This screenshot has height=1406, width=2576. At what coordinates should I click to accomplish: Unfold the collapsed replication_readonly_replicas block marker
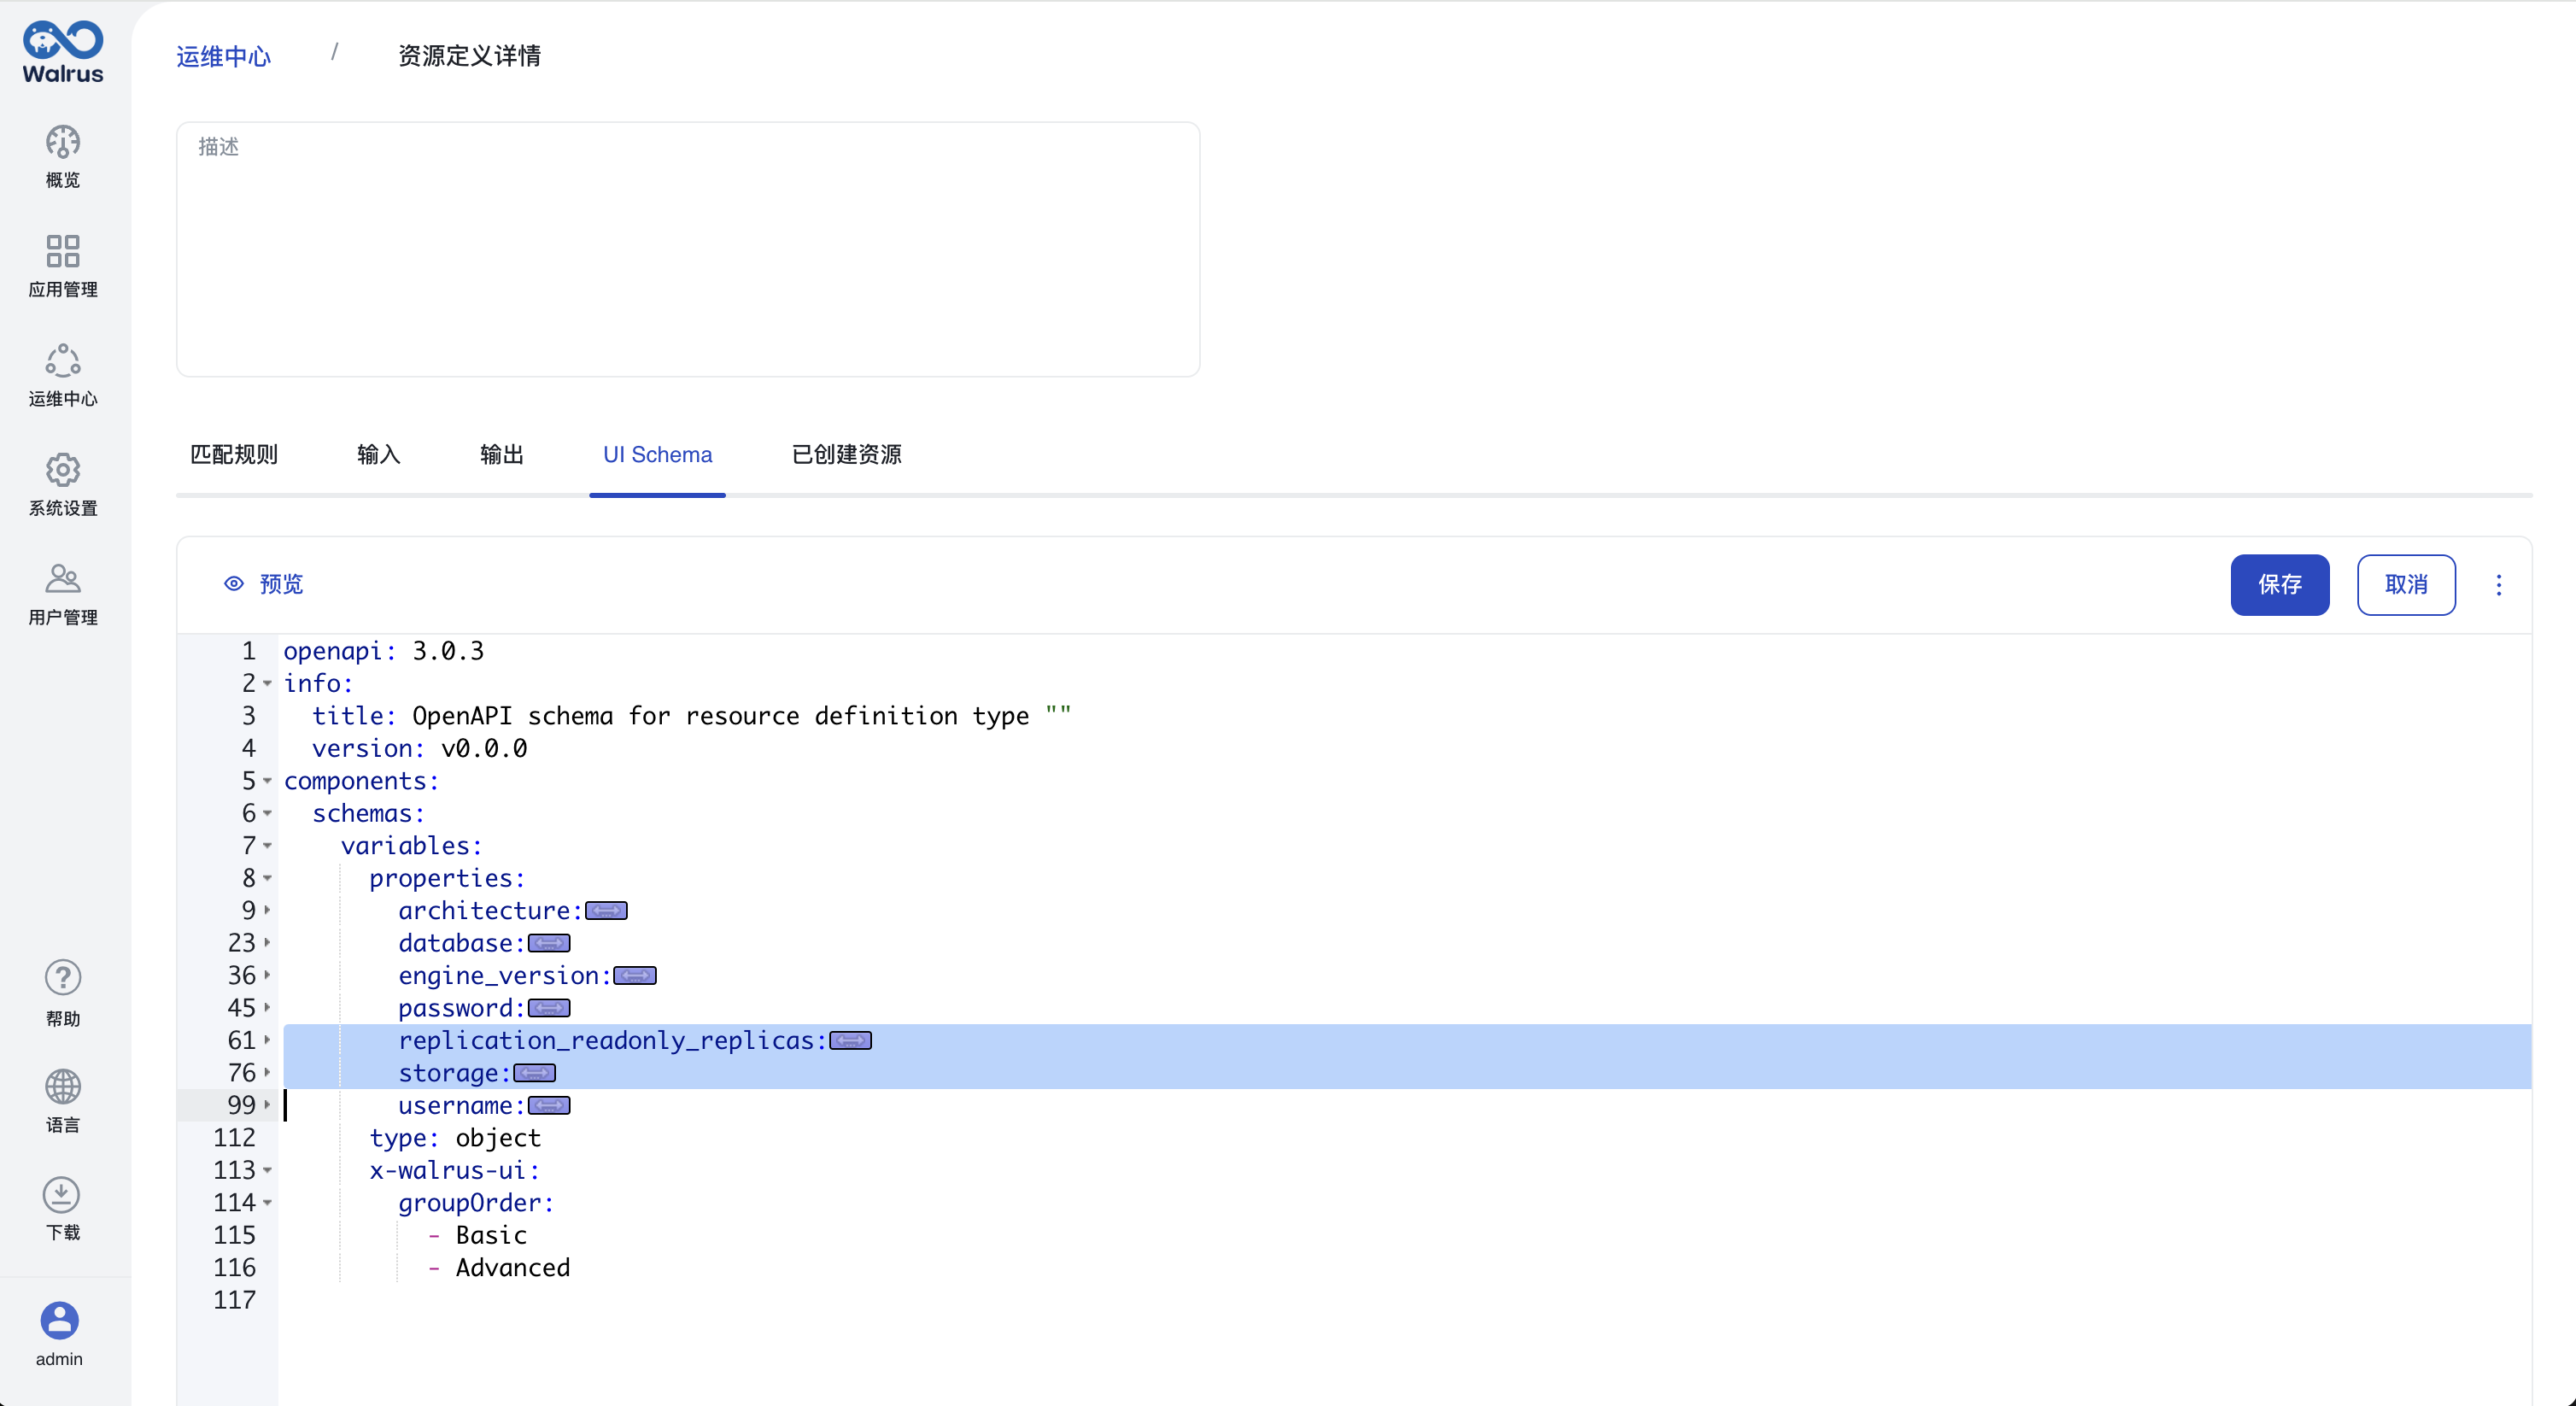851,1041
